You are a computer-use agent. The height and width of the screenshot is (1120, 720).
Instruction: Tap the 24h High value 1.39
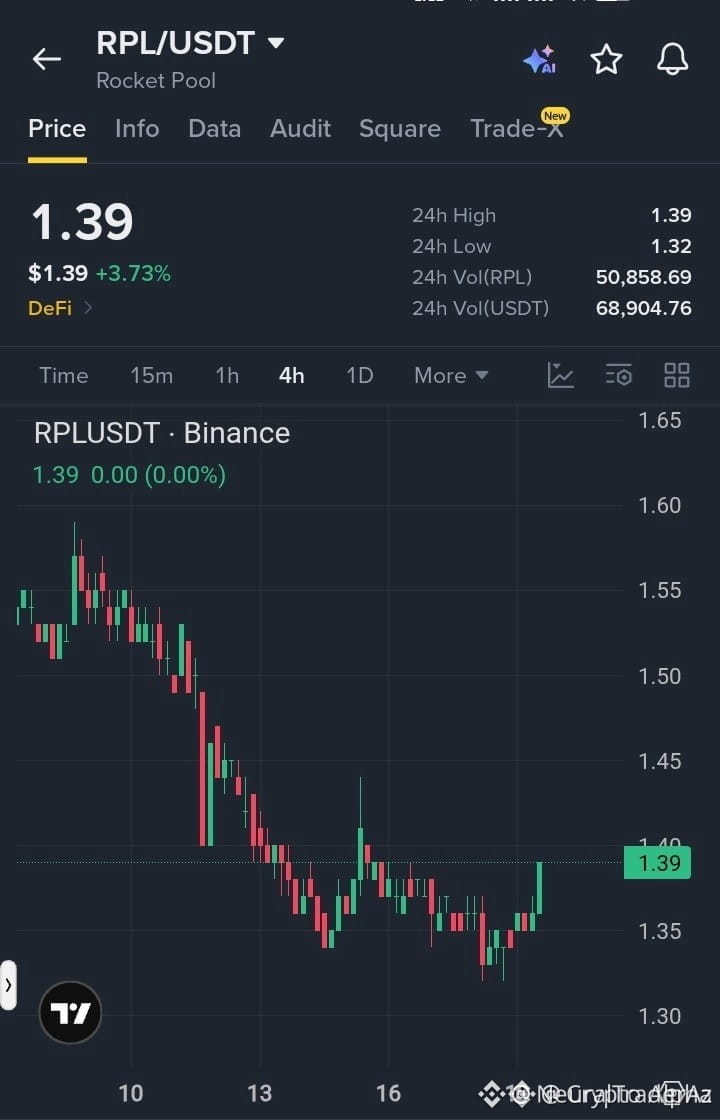pos(671,215)
